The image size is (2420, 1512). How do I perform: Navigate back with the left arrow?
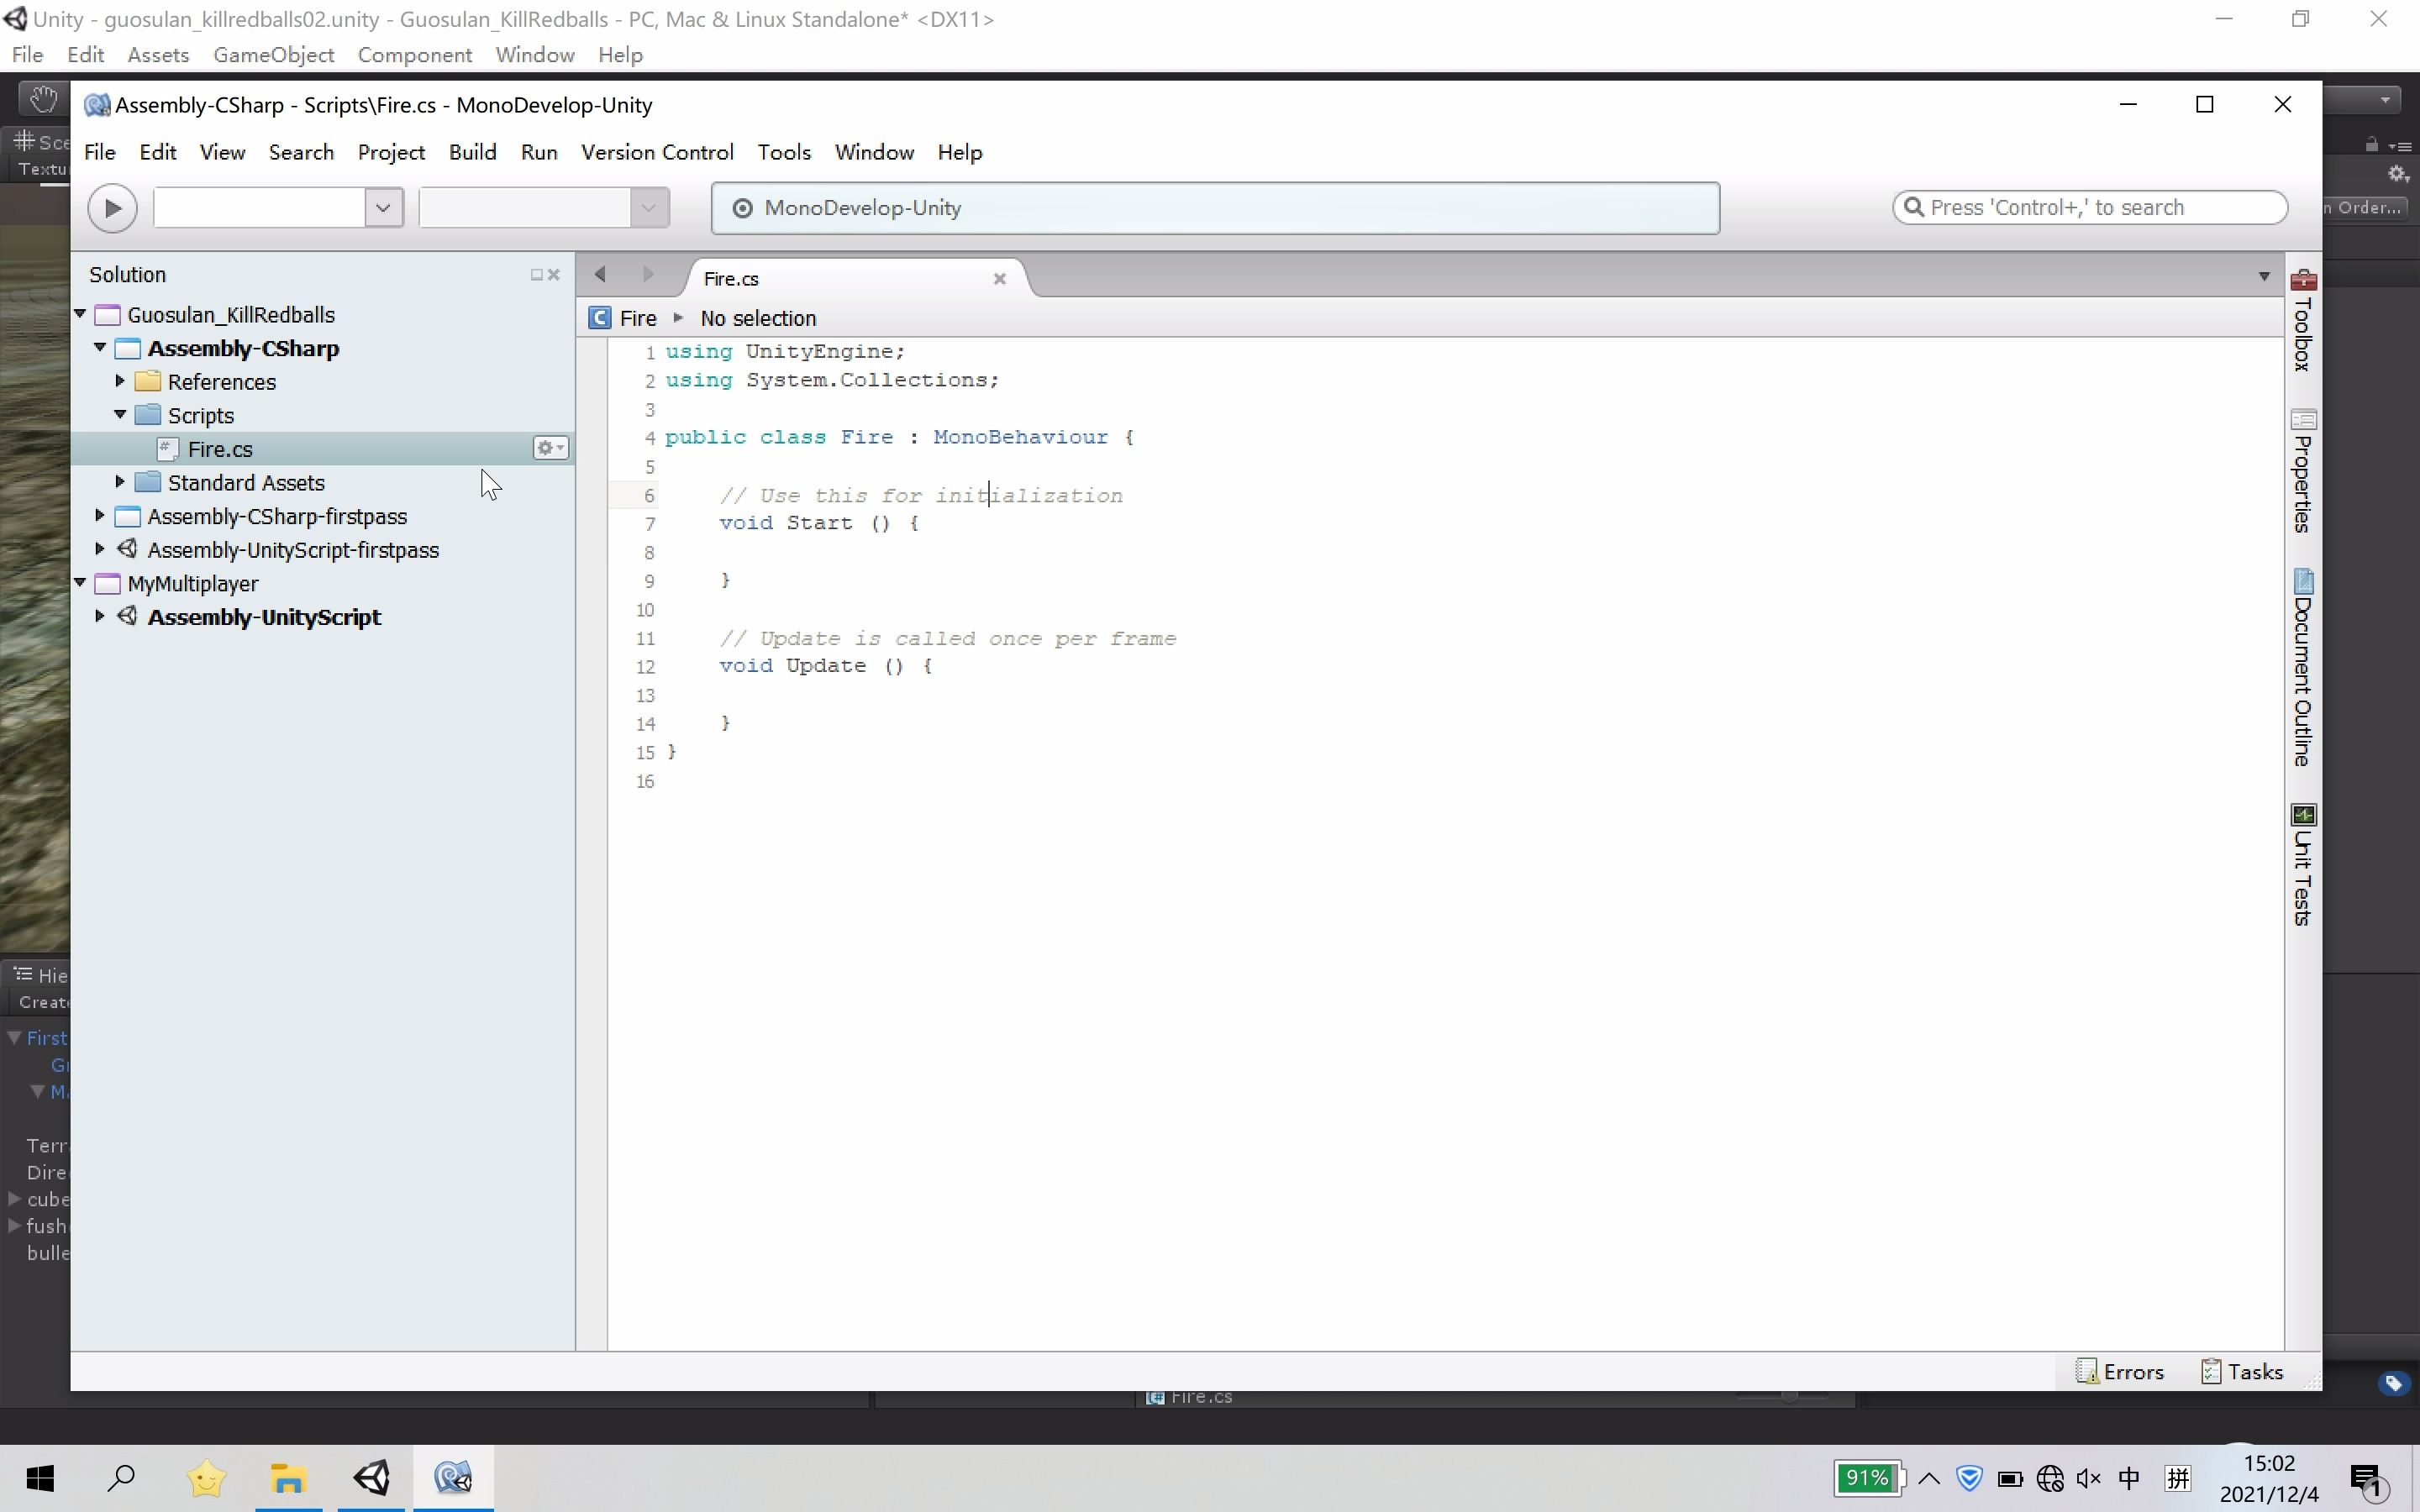(600, 275)
